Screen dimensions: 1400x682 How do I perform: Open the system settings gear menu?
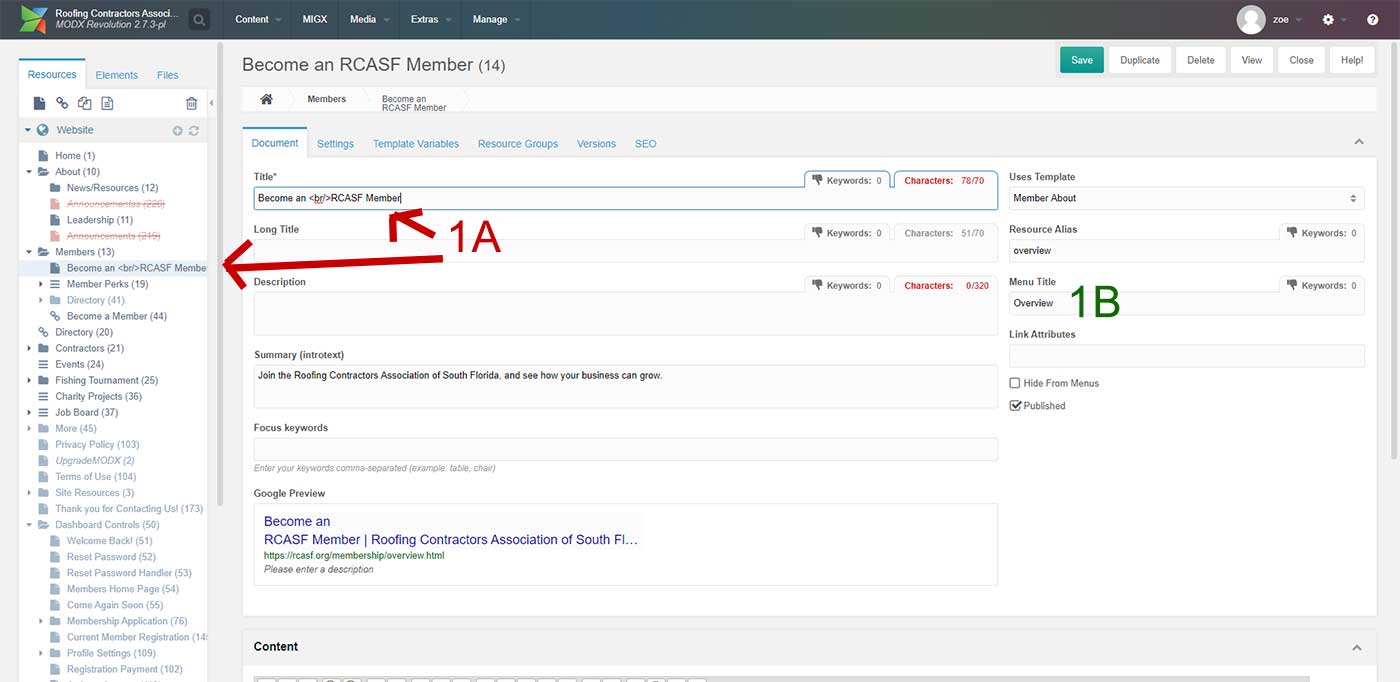click(x=1328, y=19)
